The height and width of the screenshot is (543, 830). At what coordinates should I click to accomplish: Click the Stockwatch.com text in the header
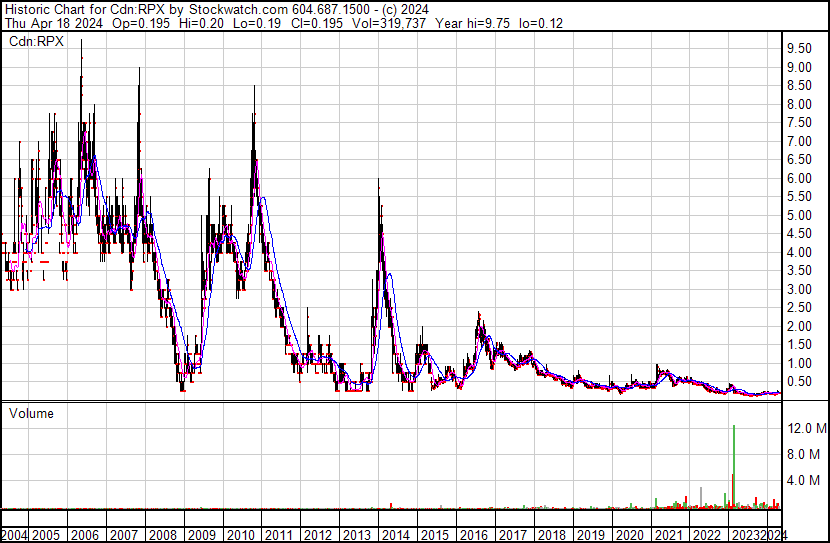point(246,8)
